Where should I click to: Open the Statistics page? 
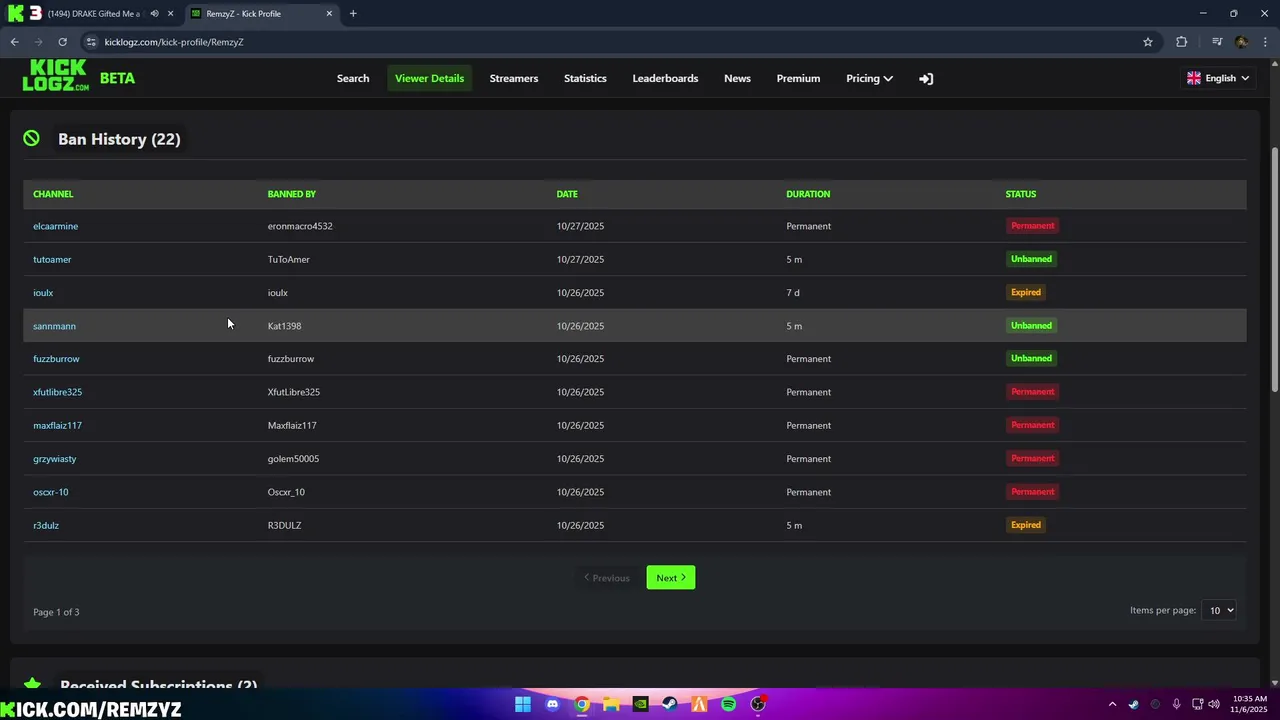[585, 78]
